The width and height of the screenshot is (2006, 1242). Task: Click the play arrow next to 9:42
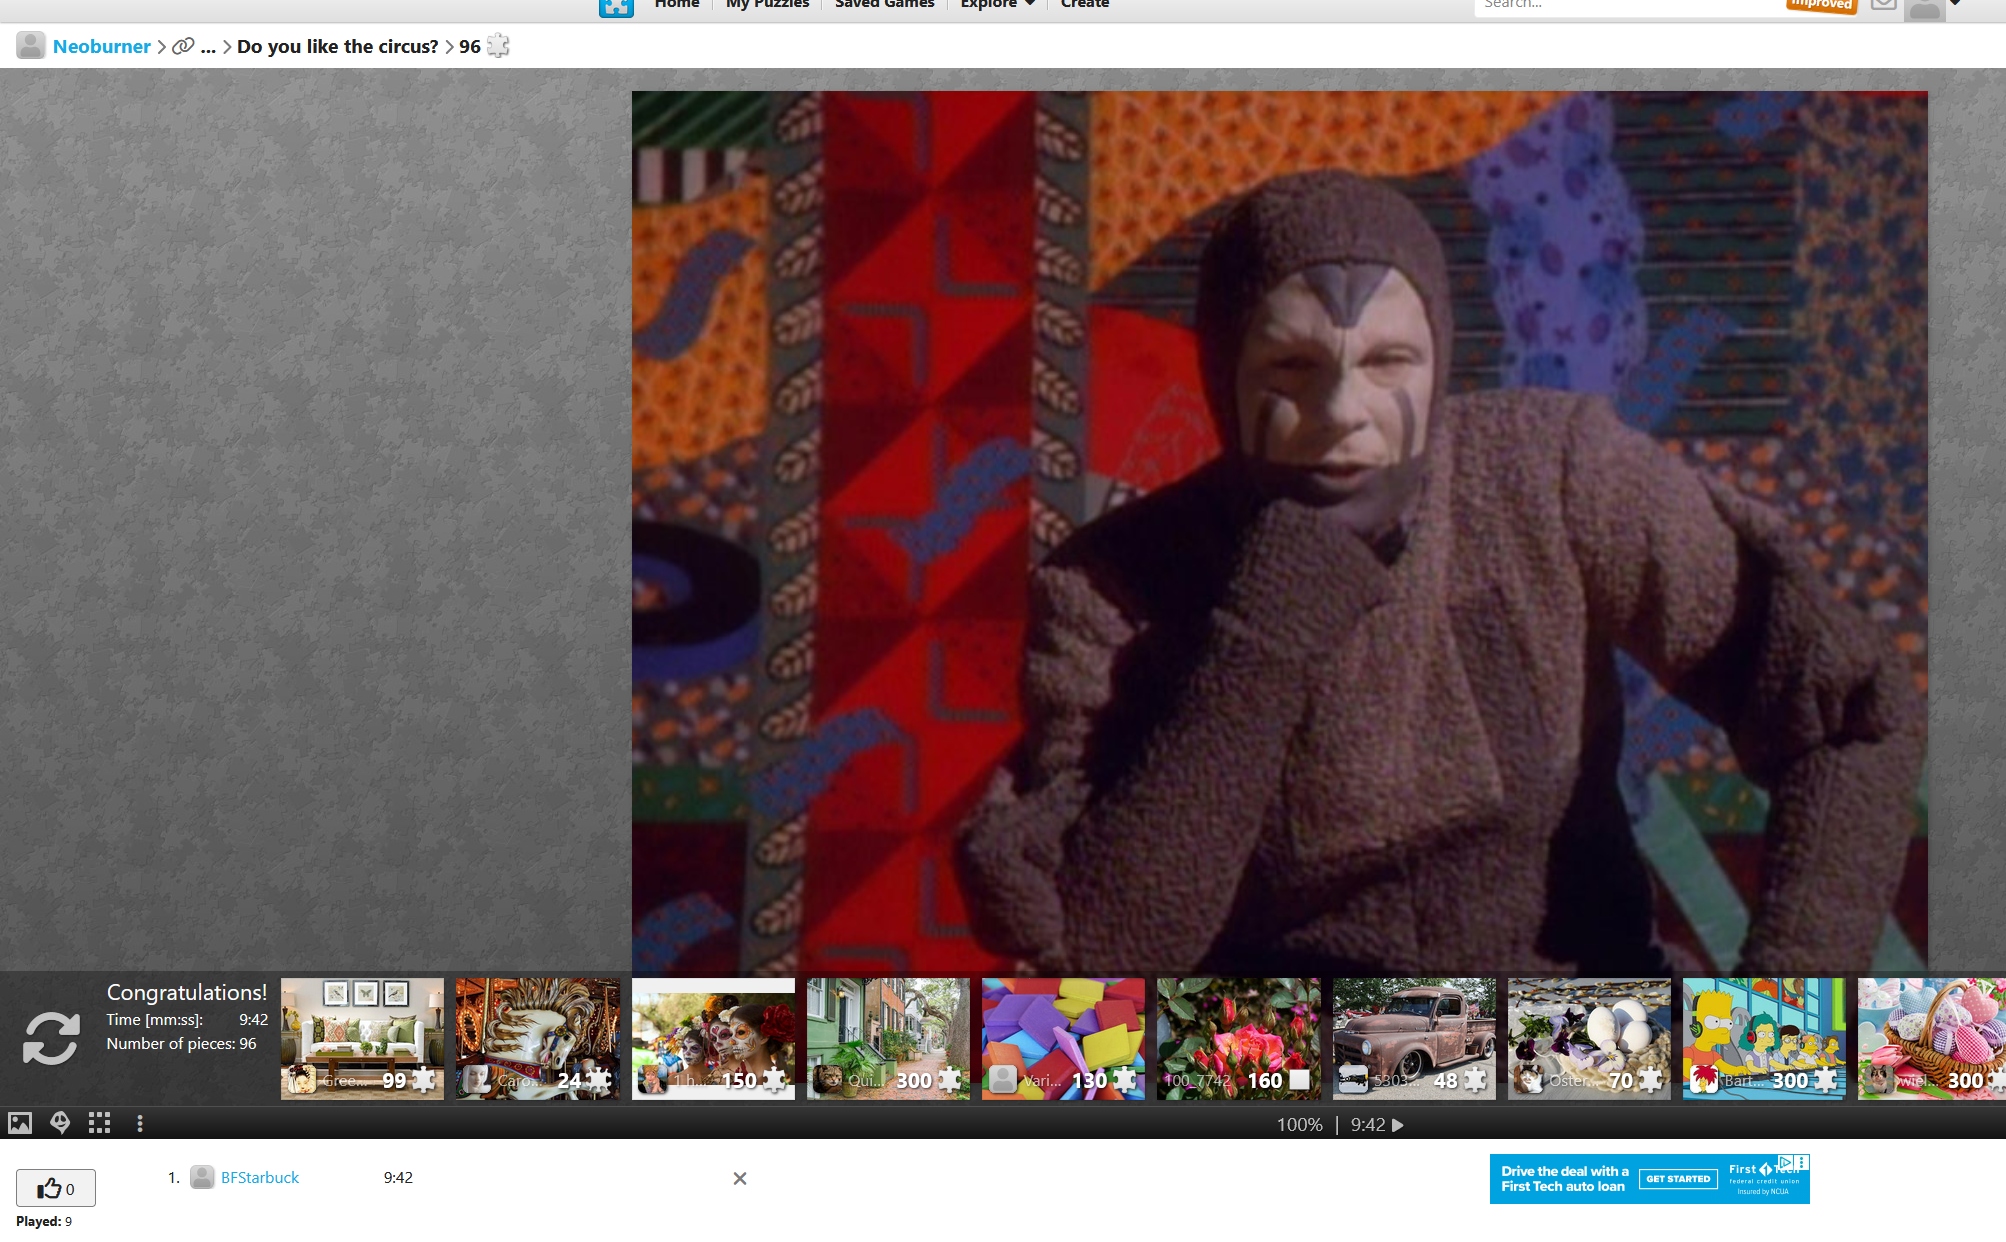[1398, 1125]
